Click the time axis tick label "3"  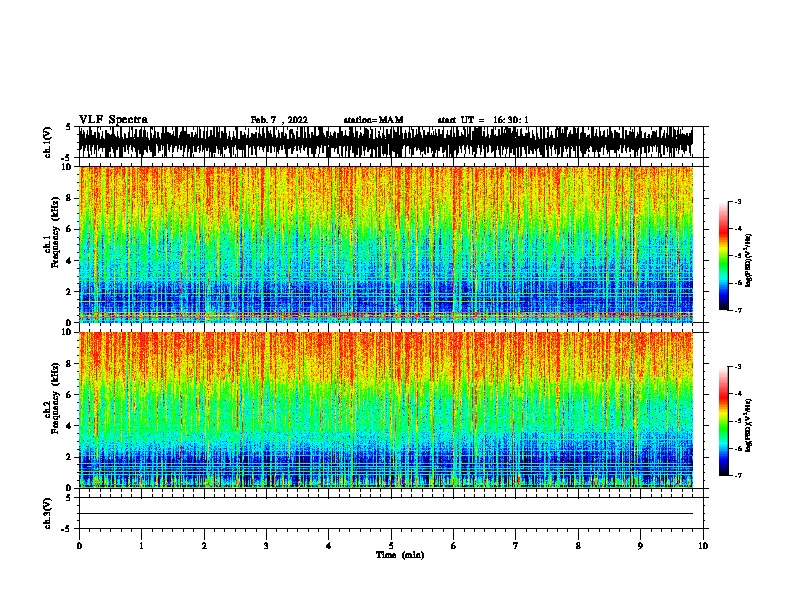coord(266,546)
